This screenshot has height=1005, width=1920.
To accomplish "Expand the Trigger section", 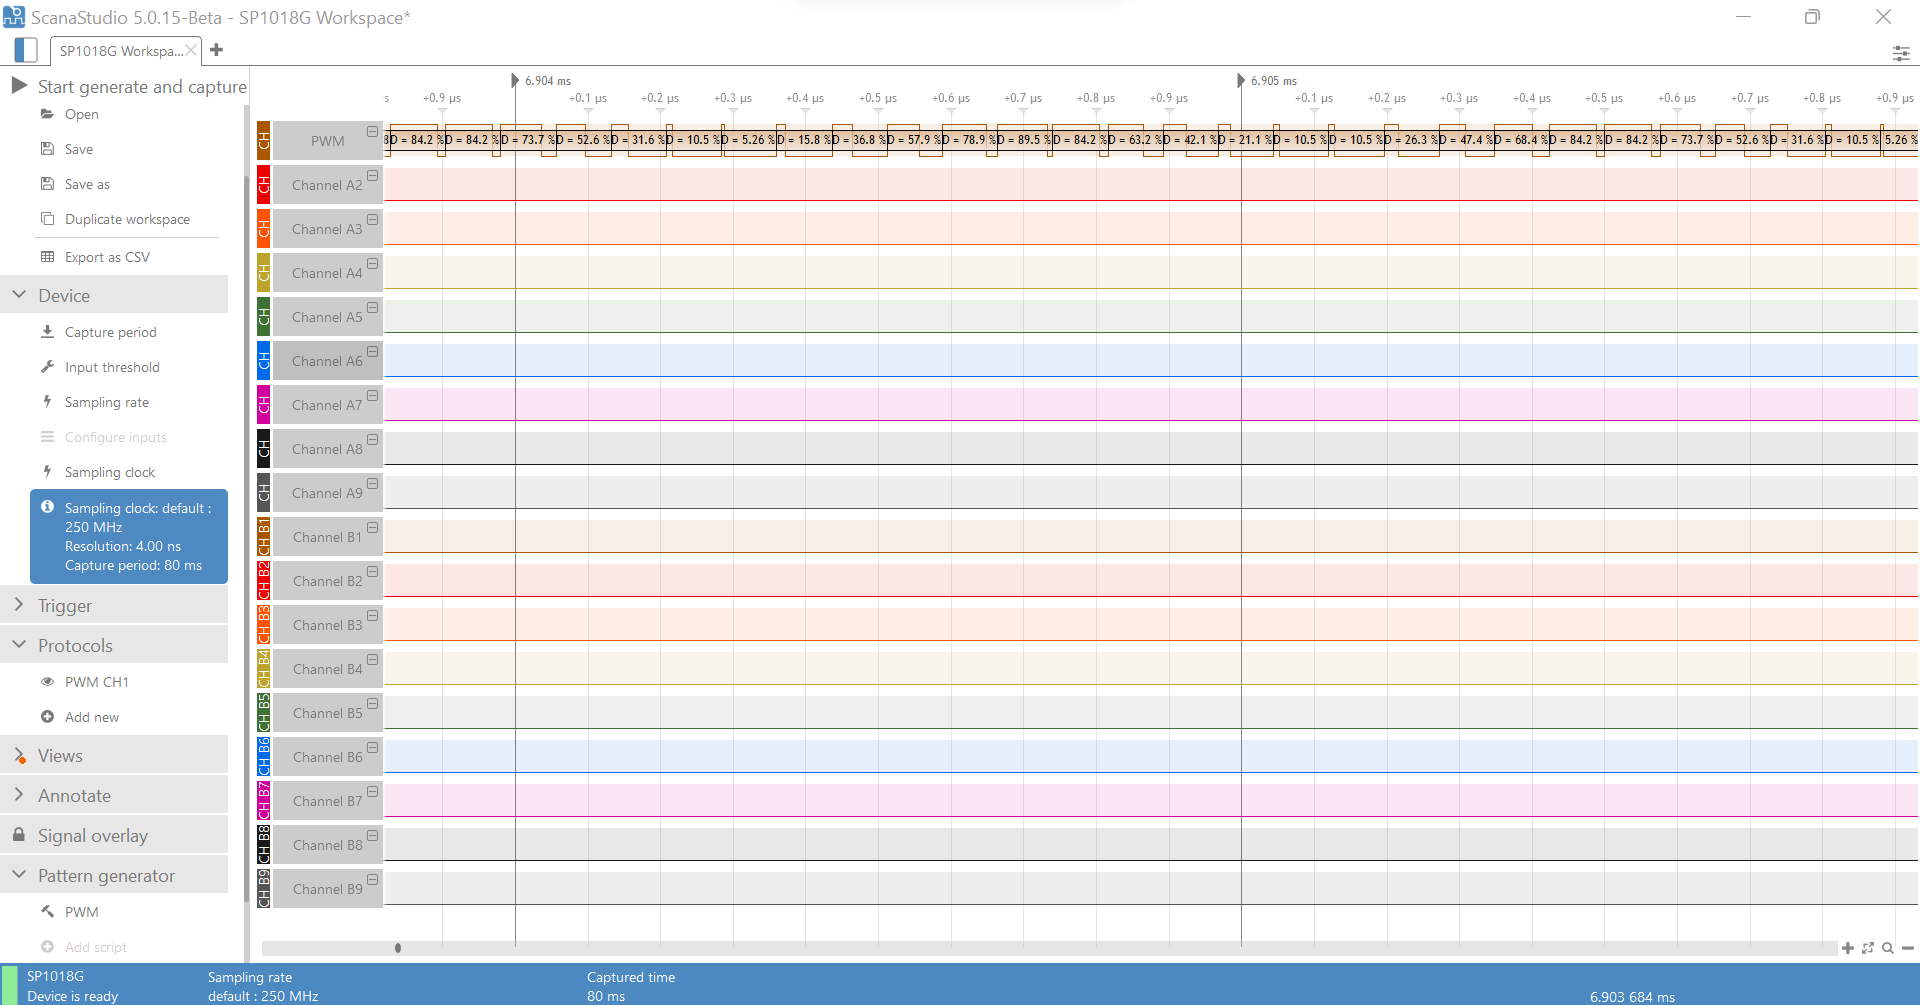I will [19, 605].
